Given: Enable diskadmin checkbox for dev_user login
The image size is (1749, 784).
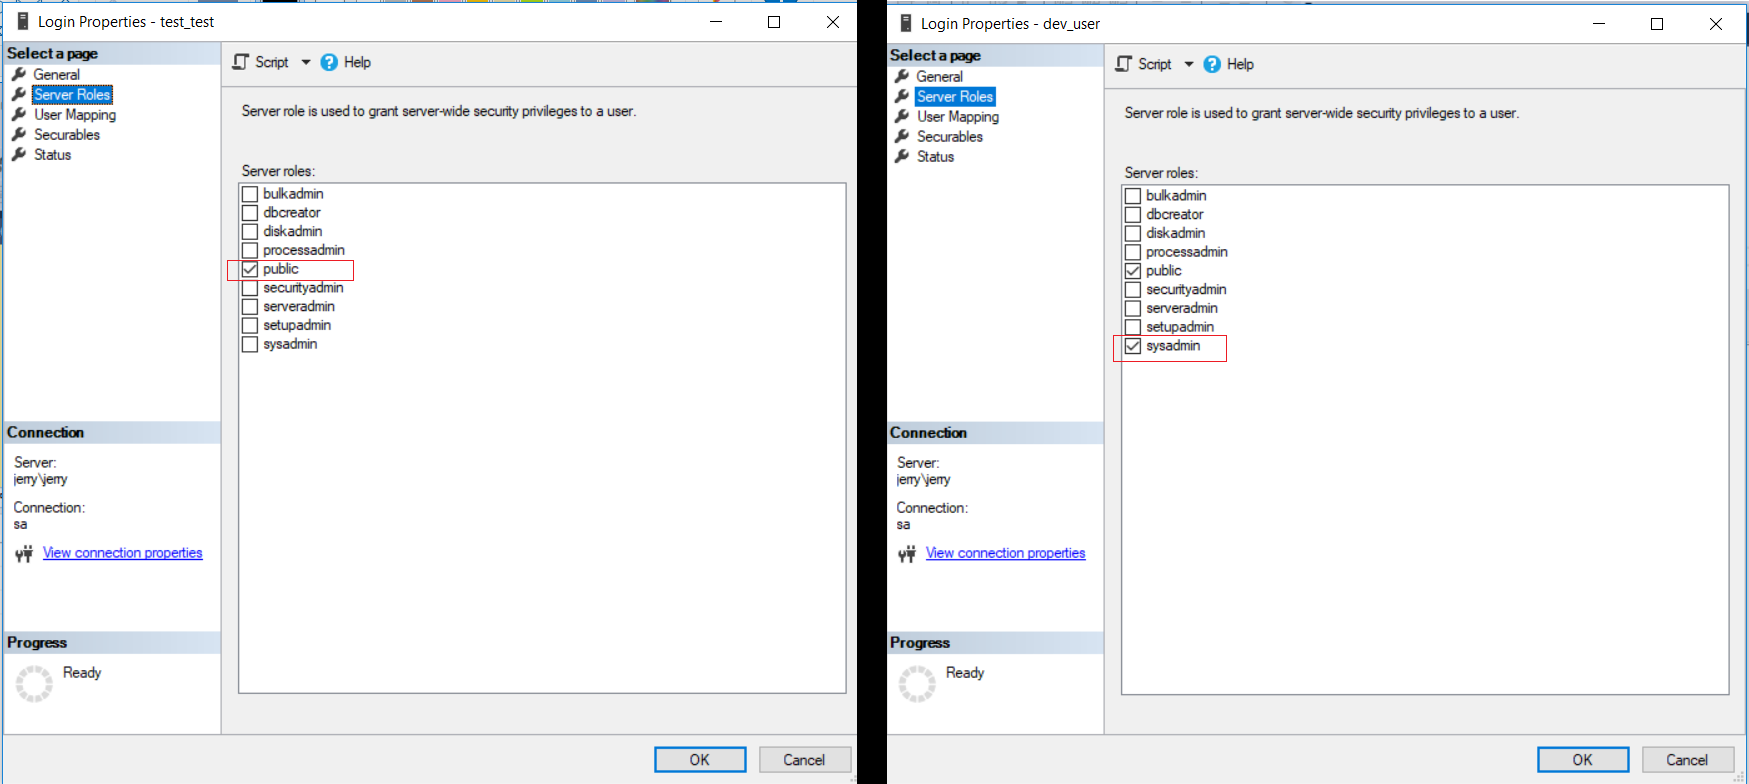Looking at the screenshot, I should point(1133,234).
